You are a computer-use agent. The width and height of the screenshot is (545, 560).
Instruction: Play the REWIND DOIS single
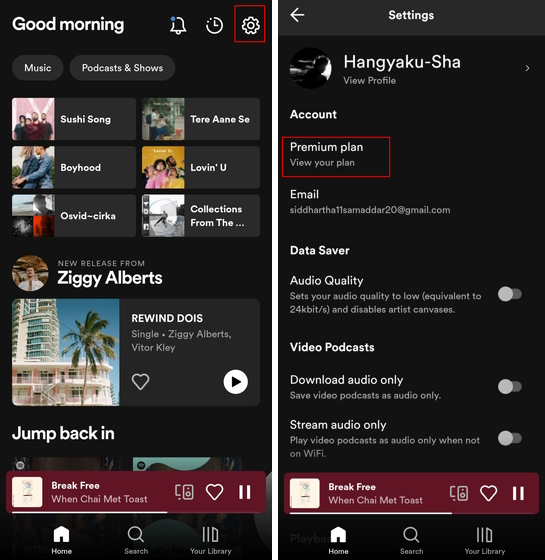(235, 382)
